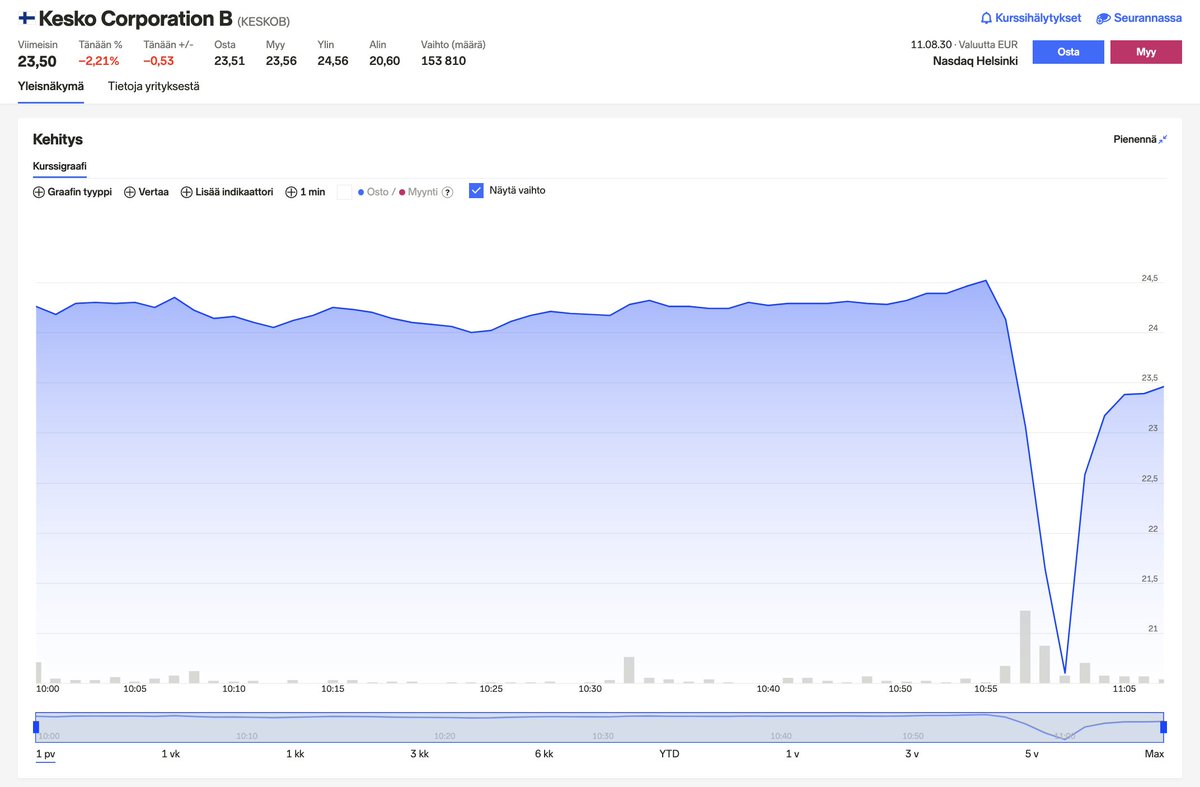The width and height of the screenshot is (1200, 787).
Task: Click the red Myy button
Action: click(1146, 52)
